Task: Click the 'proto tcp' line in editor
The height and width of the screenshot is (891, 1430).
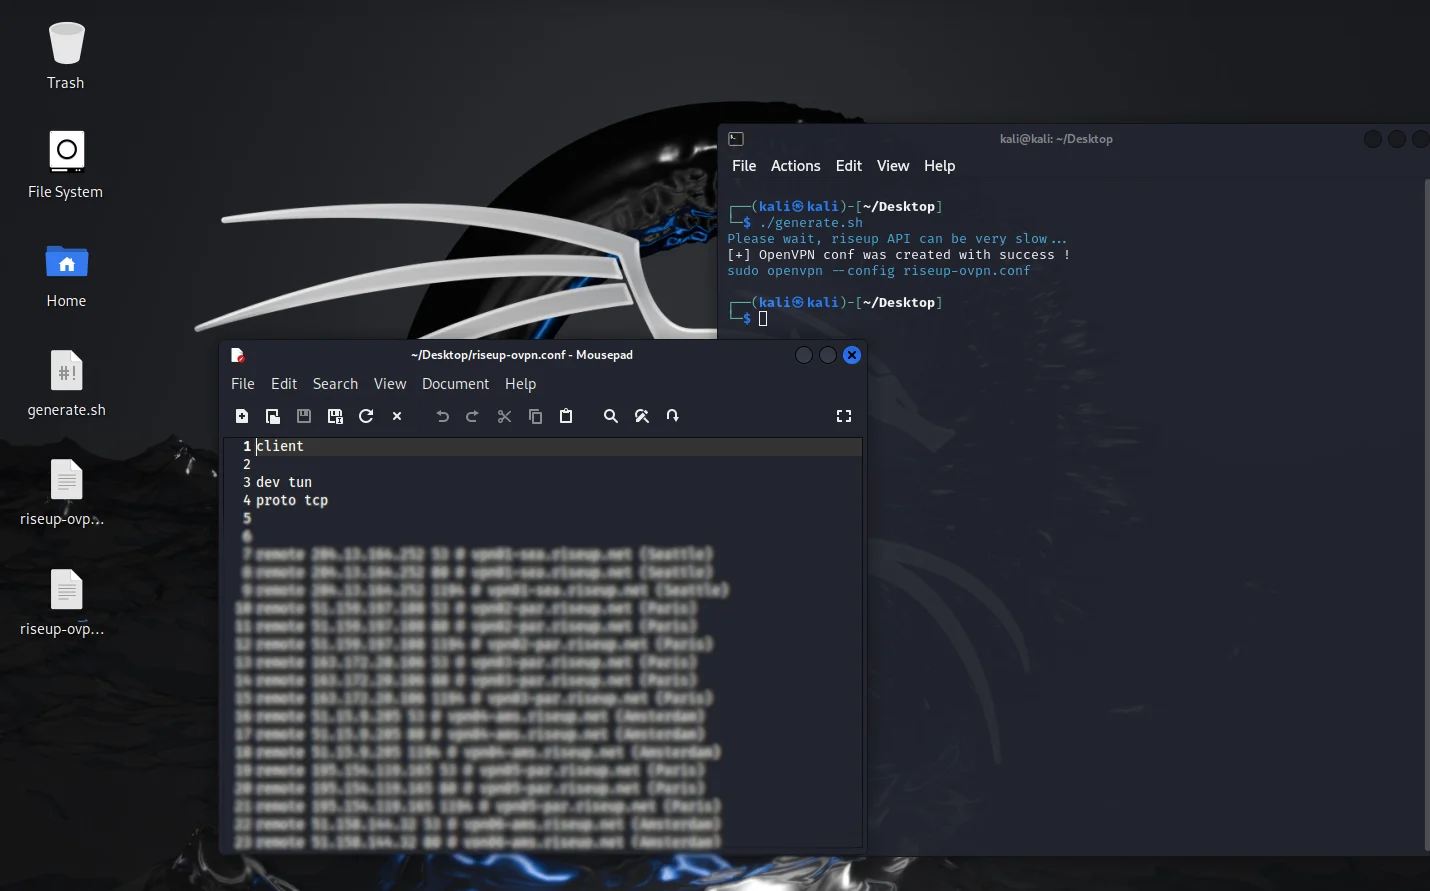Action: coord(292,500)
